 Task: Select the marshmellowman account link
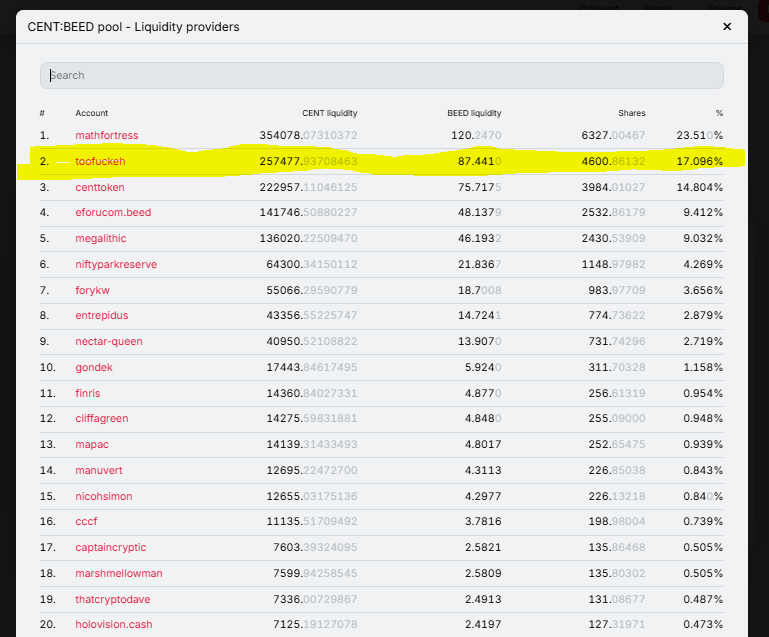[x=119, y=574]
